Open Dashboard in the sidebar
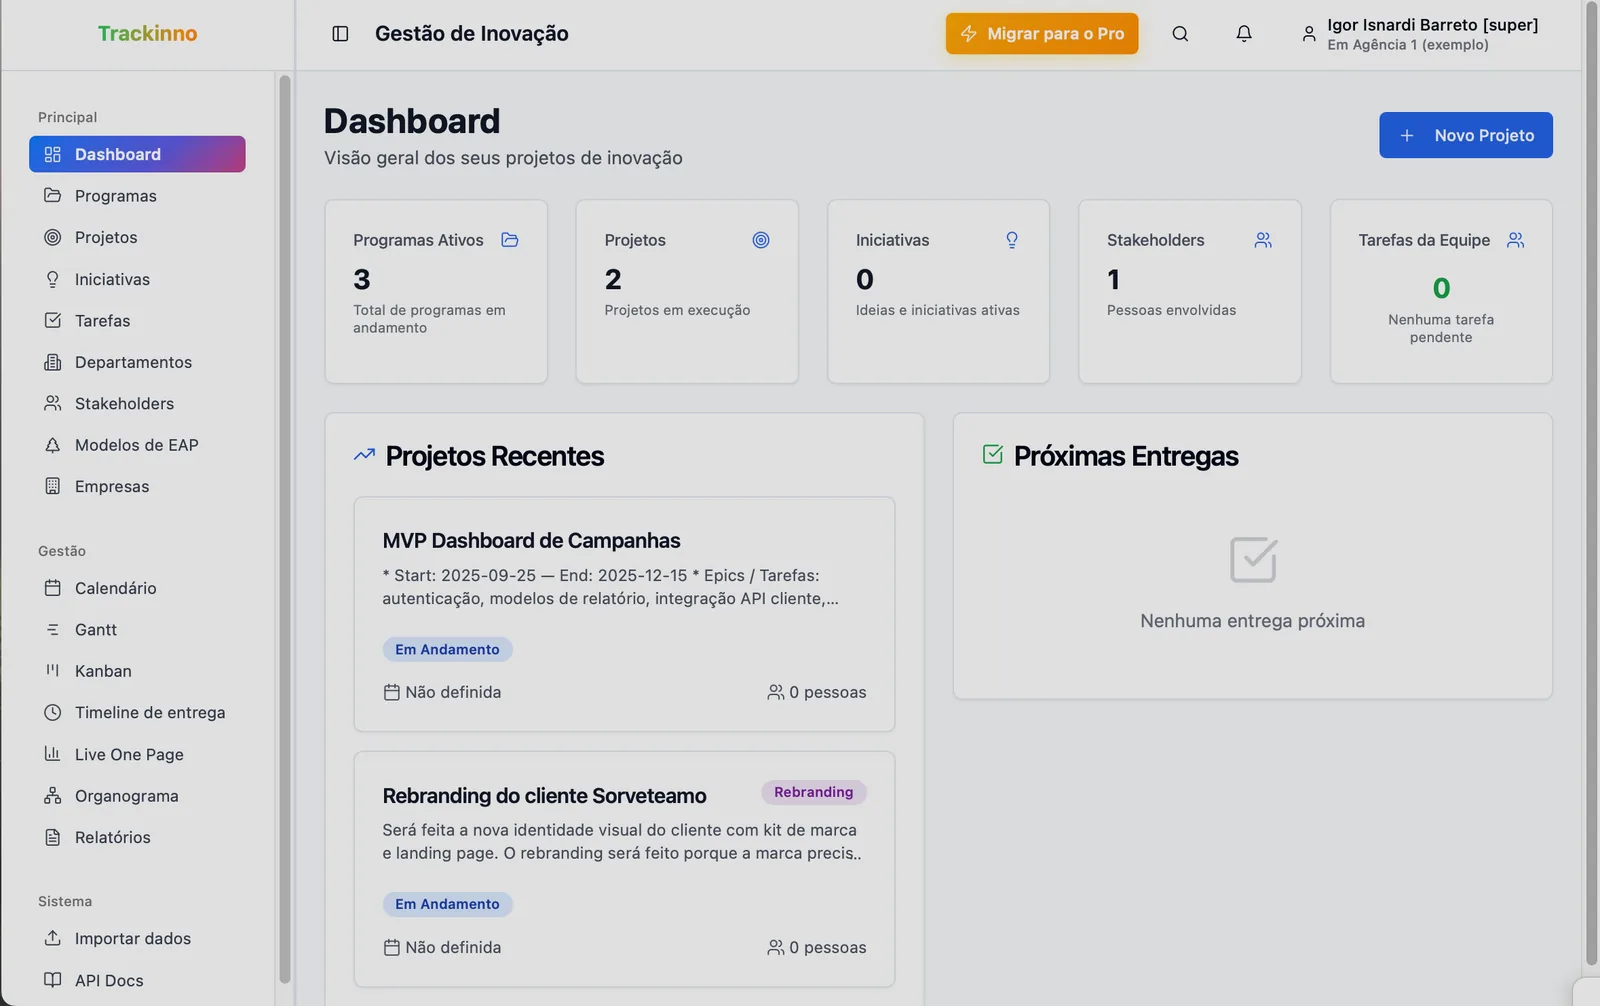This screenshot has height=1006, width=1600. click(137, 154)
